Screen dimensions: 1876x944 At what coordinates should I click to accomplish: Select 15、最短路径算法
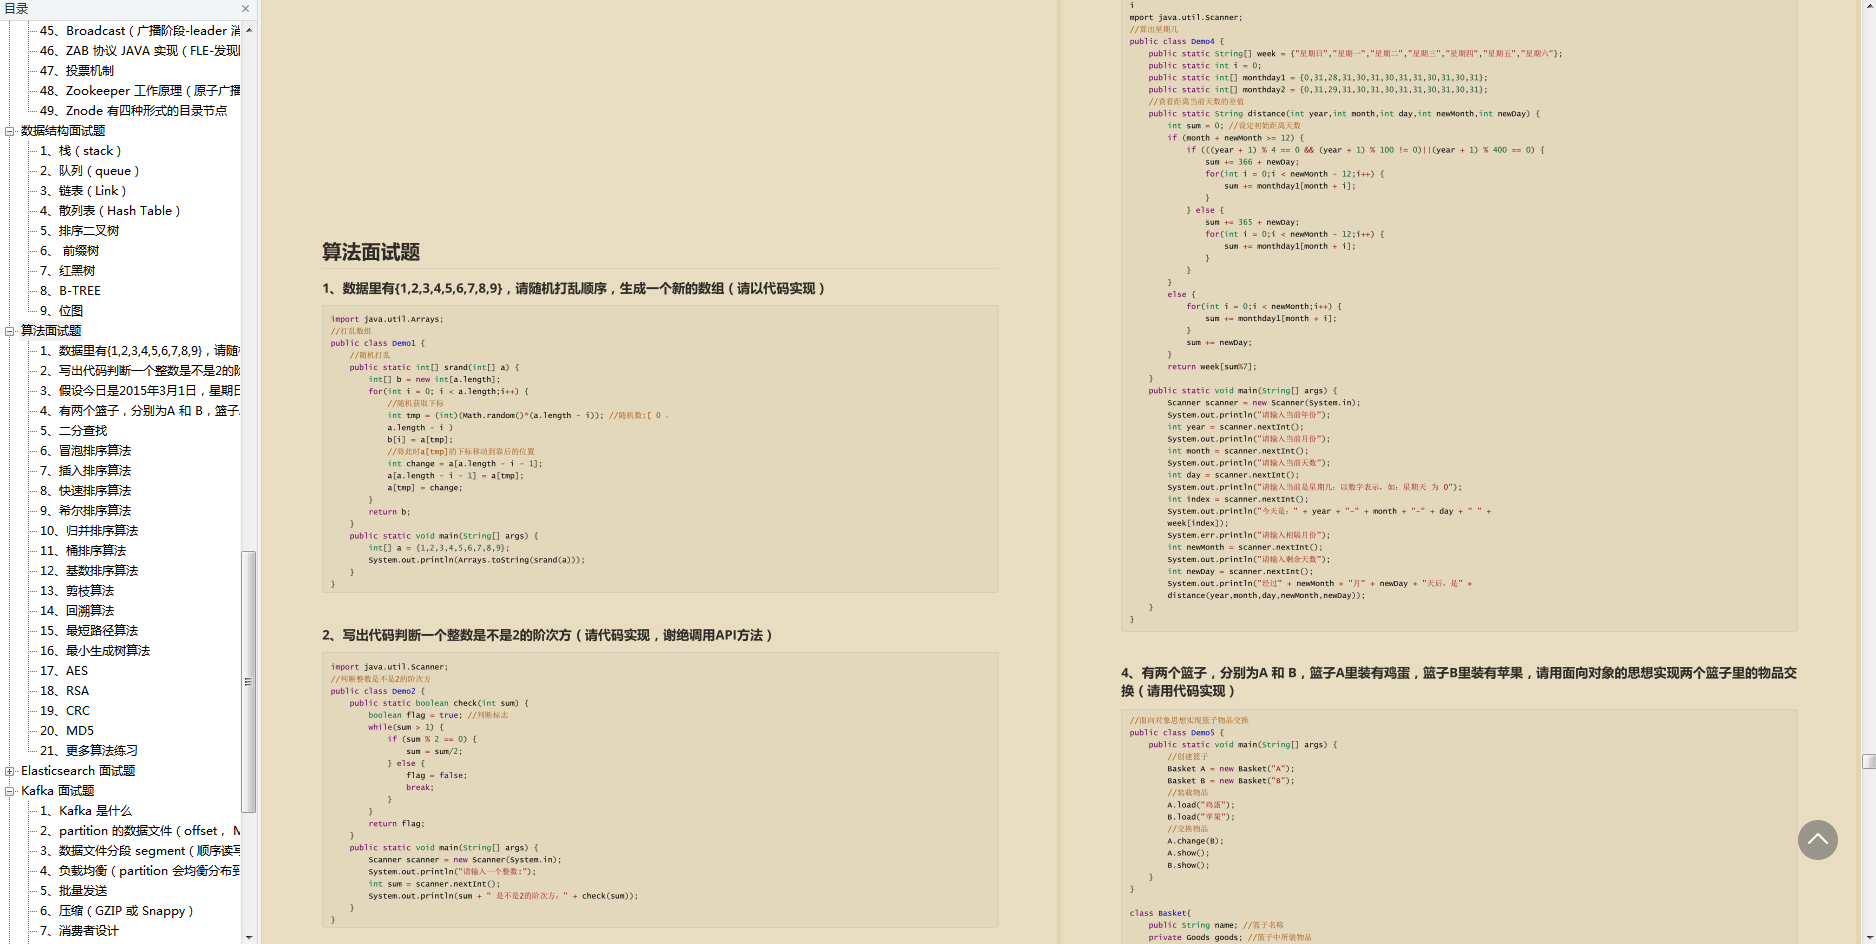89,631
